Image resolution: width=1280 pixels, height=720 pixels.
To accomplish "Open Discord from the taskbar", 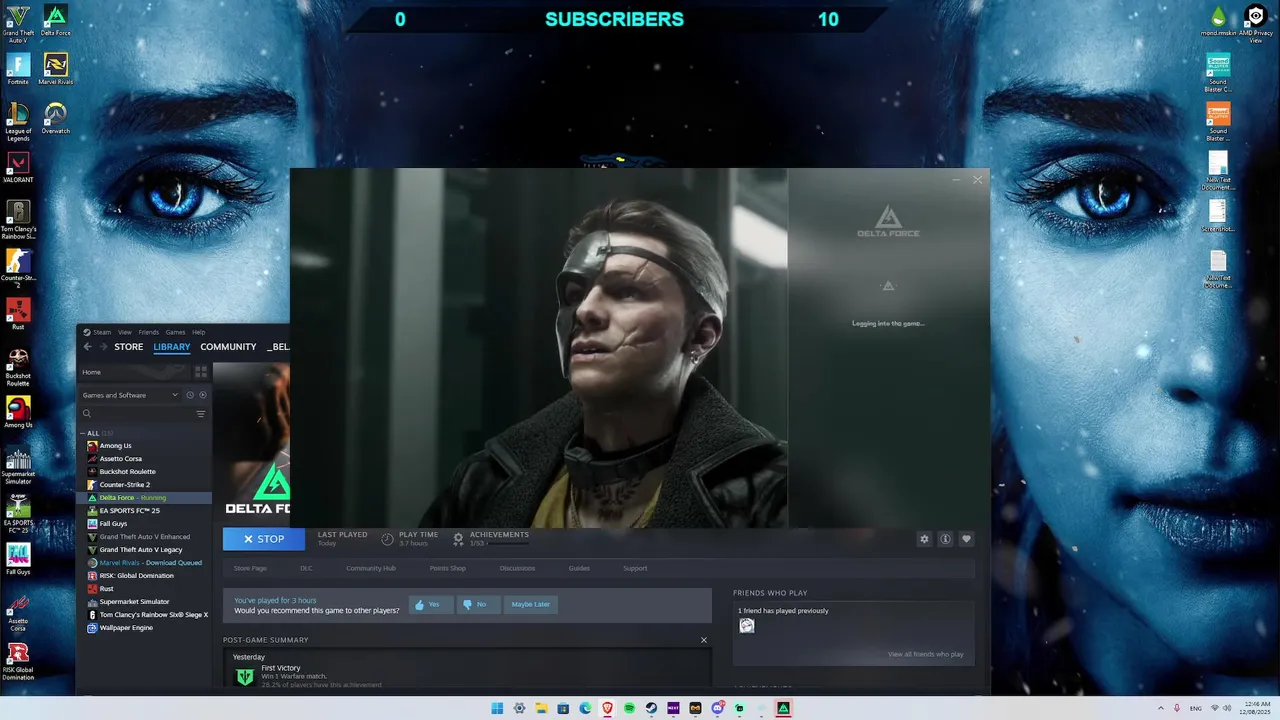I will point(717,708).
